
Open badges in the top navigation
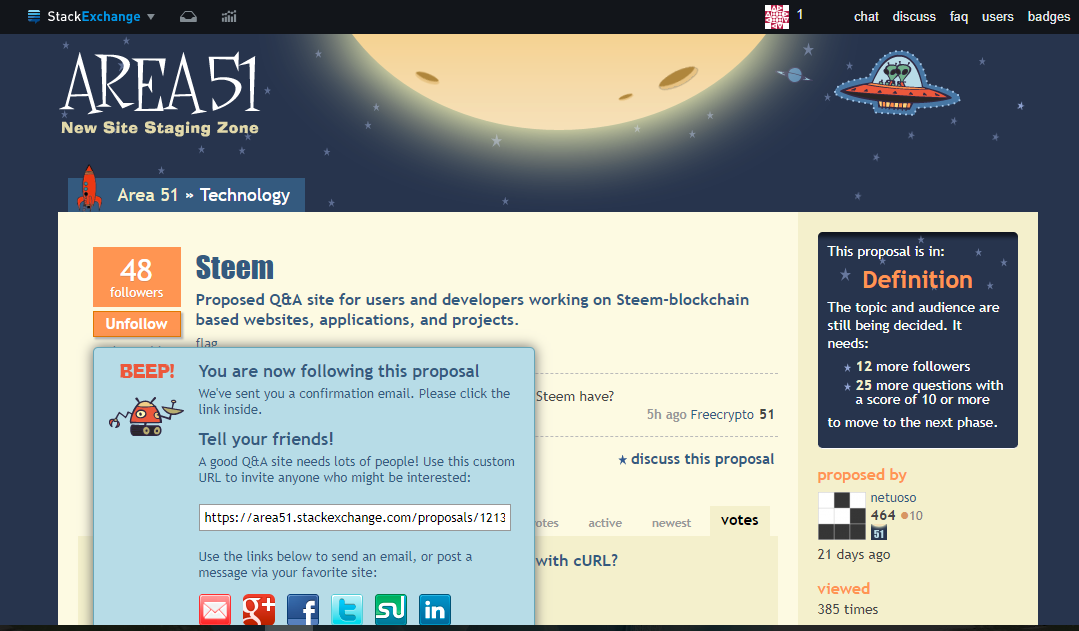tap(1048, 17)
